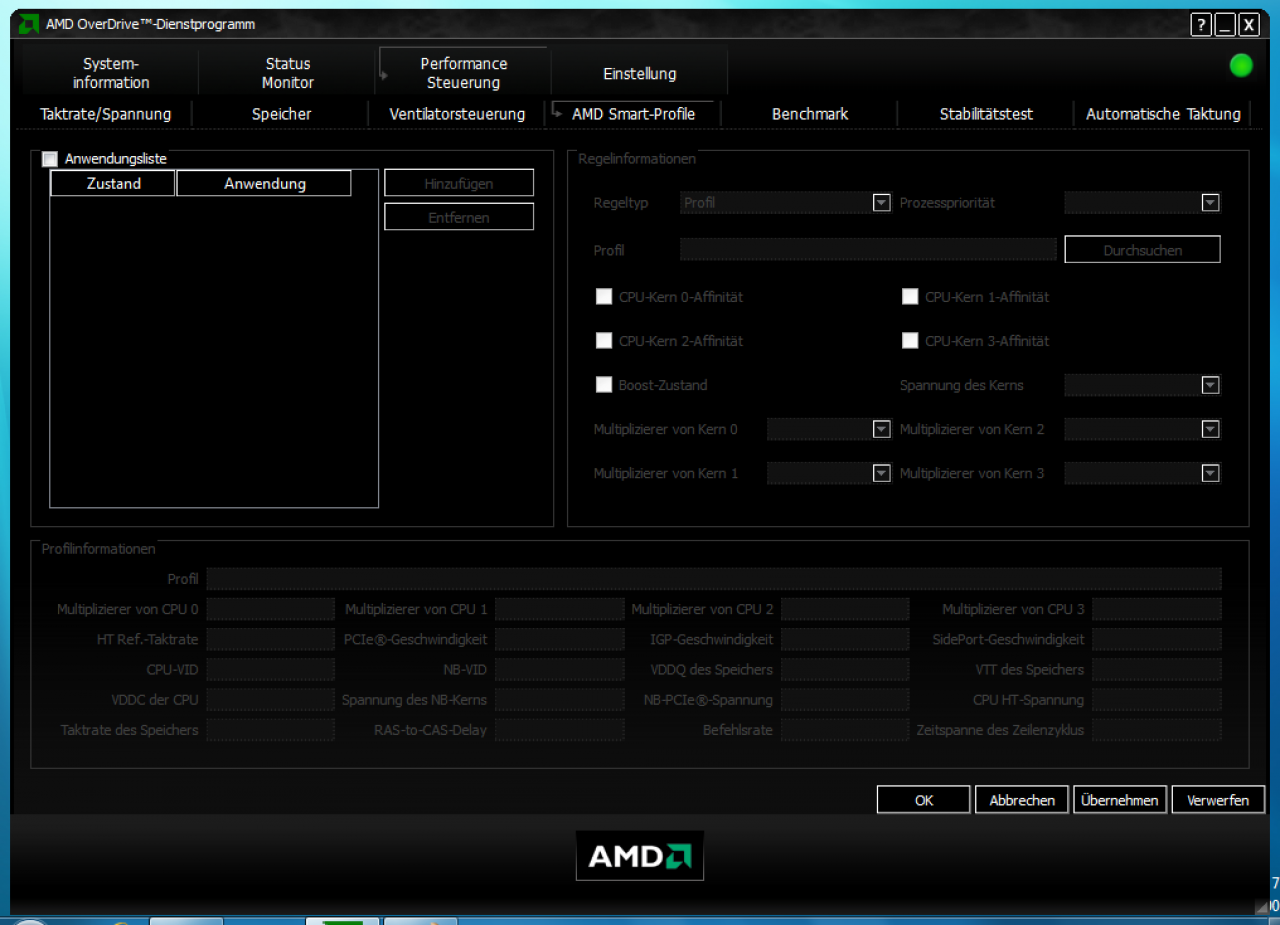Click the RAS-to-CAS-Delay field

559,729
